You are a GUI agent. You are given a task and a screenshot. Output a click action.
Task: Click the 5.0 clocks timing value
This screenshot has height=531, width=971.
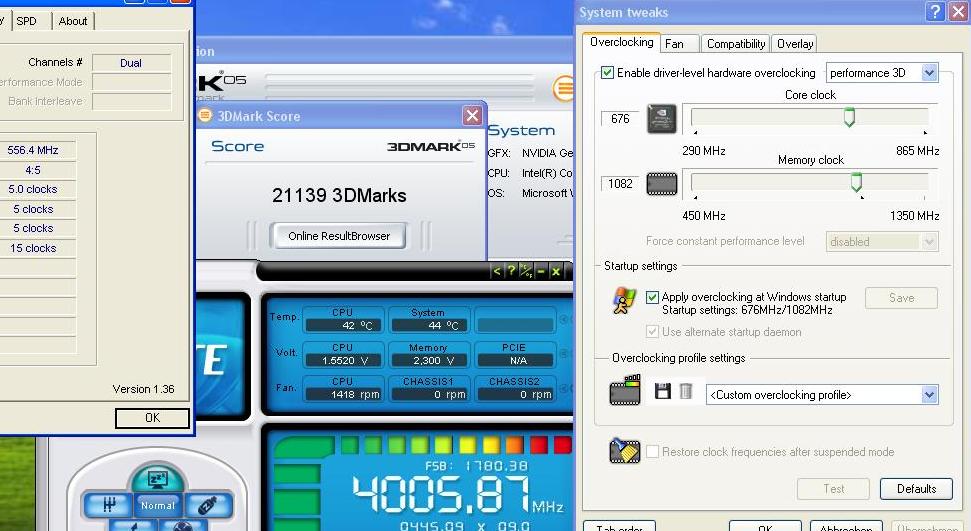[33, 189]
